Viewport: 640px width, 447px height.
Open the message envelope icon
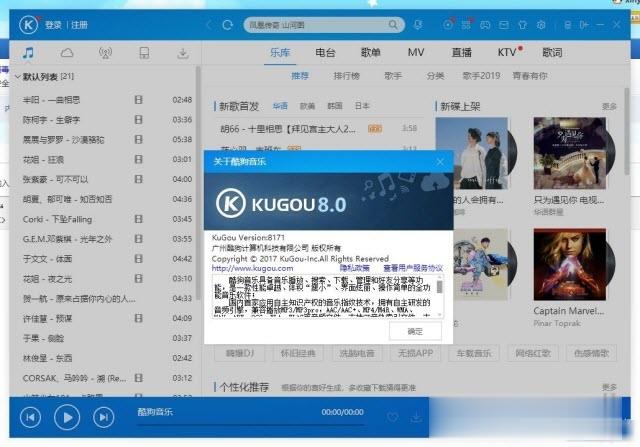pos(504,25)
